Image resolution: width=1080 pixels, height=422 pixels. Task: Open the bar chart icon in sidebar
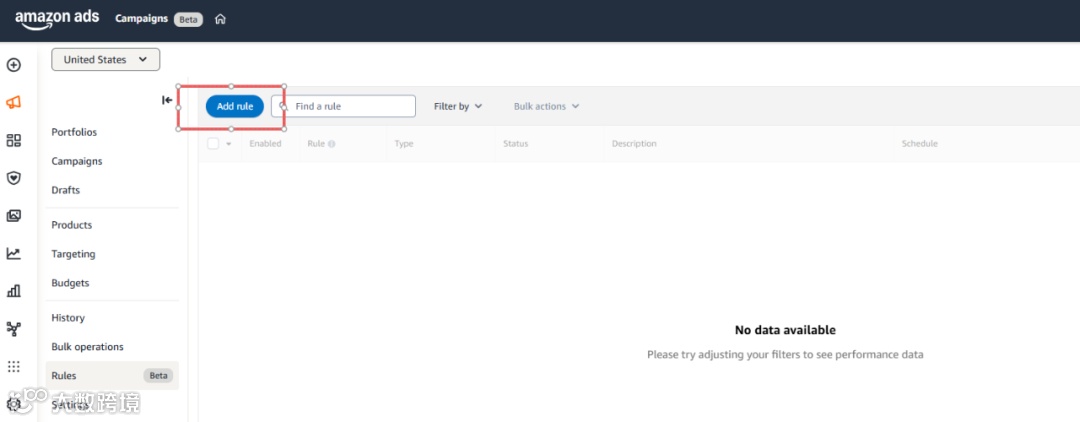14,291
